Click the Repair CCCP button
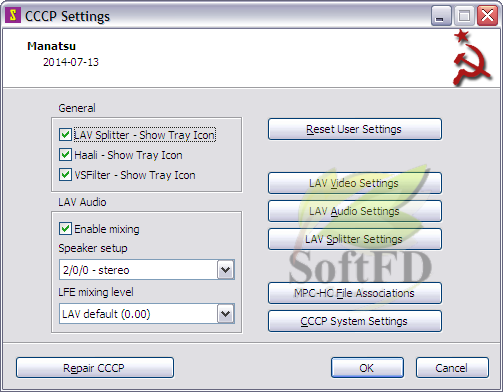 95,368
